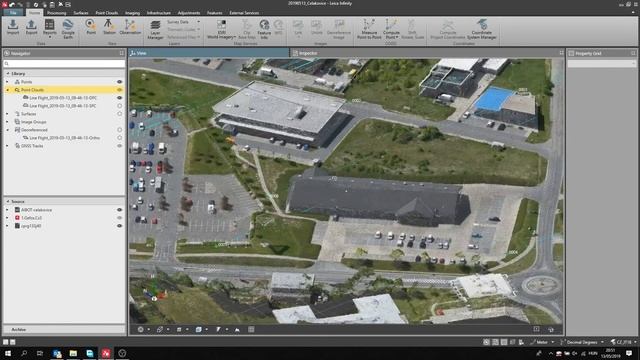
Task: Open Windows search in the taskbar
Action: [24, 353]
